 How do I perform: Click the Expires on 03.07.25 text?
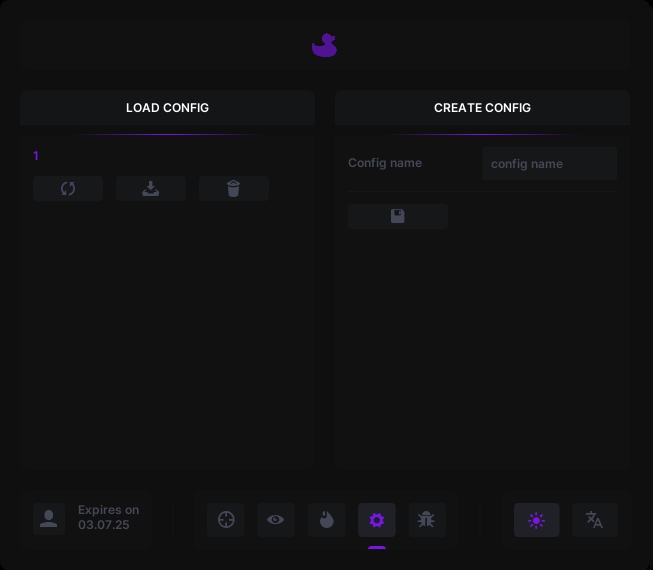click(109, 517)
